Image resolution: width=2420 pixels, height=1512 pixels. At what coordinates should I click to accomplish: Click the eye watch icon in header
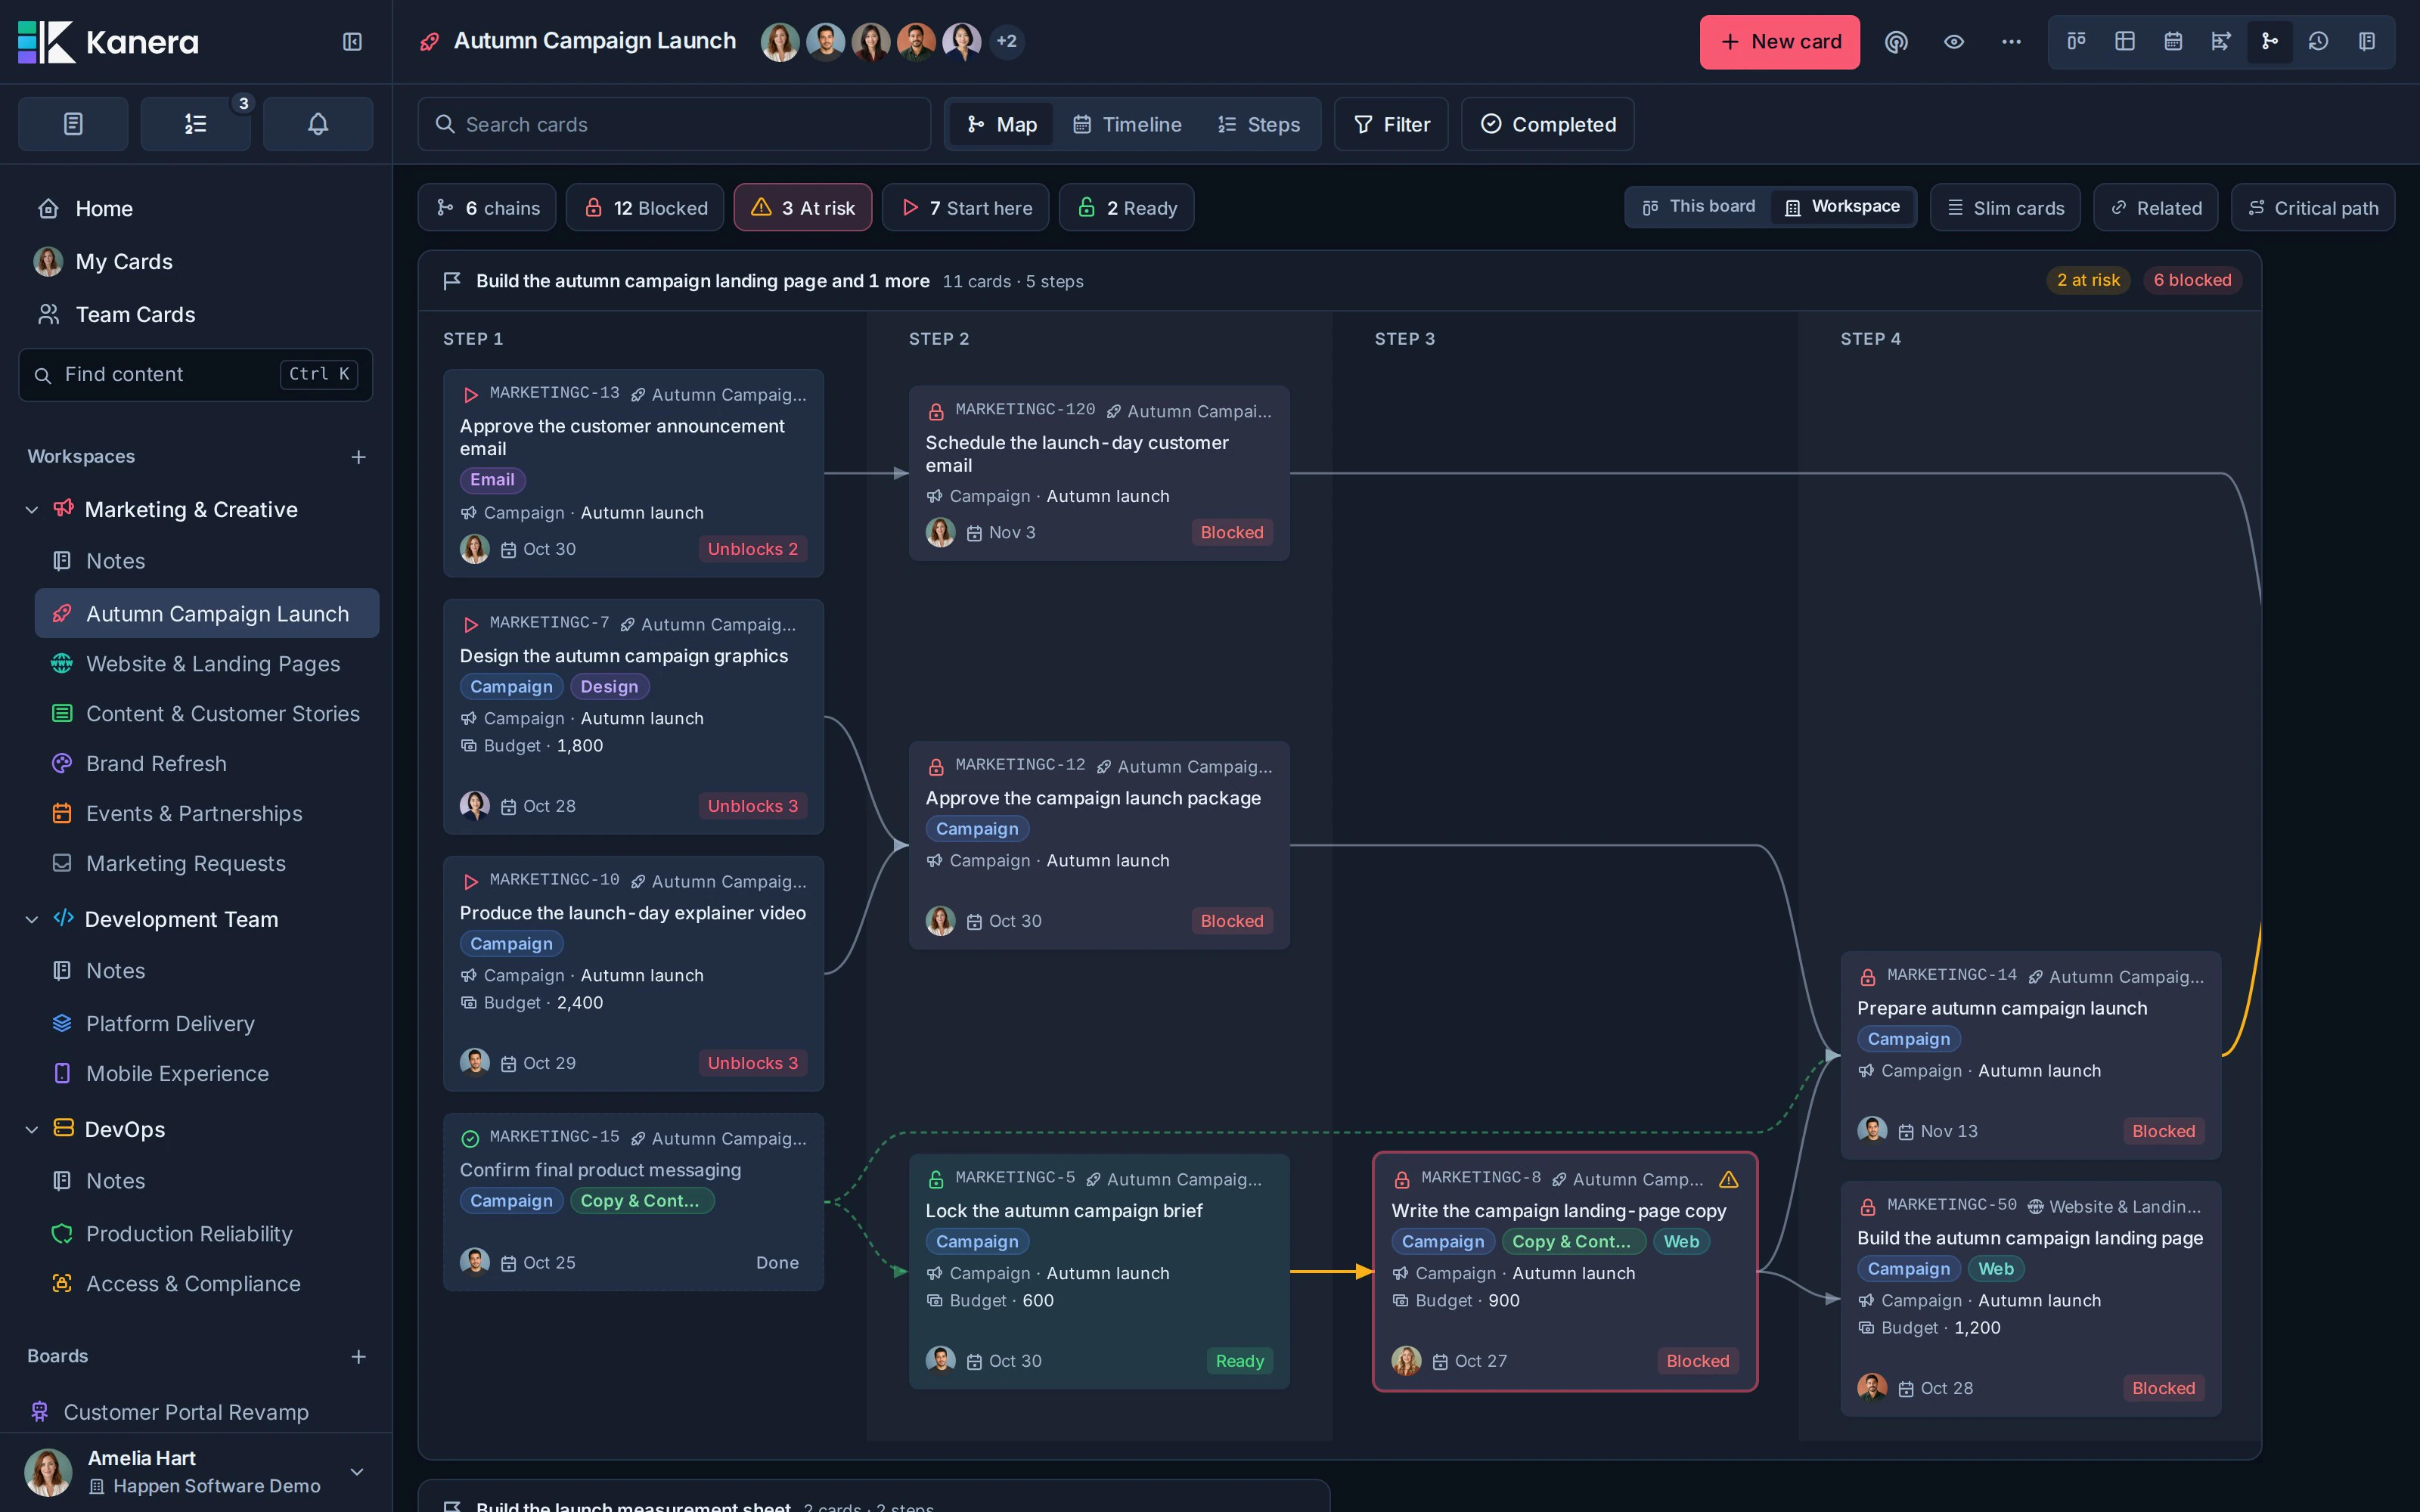coord(1954,42)
